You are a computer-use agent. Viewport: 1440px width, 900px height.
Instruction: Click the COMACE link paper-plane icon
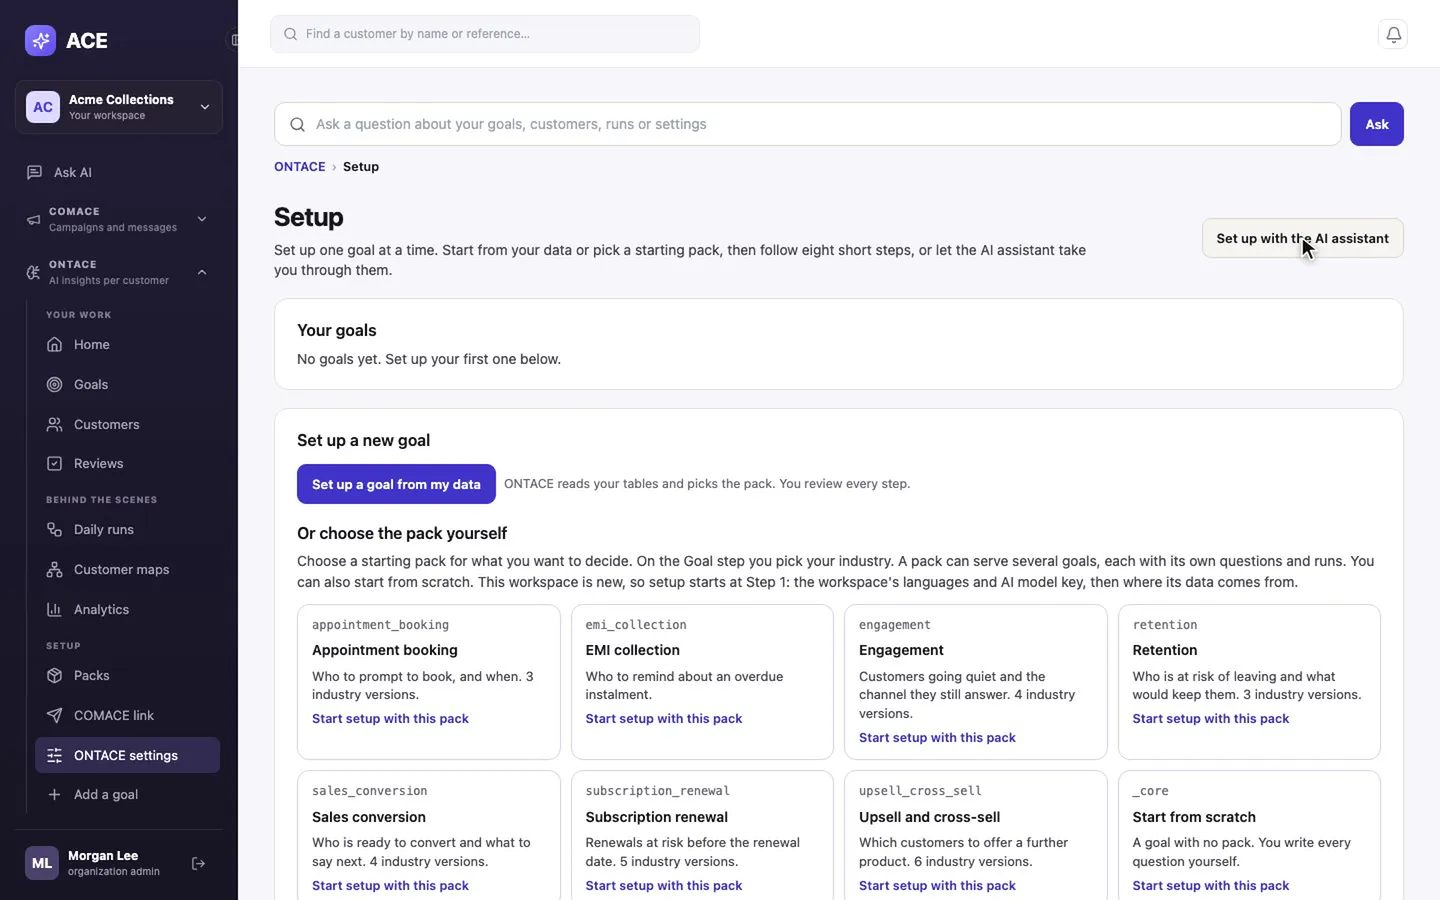click(x=55, y=715)
